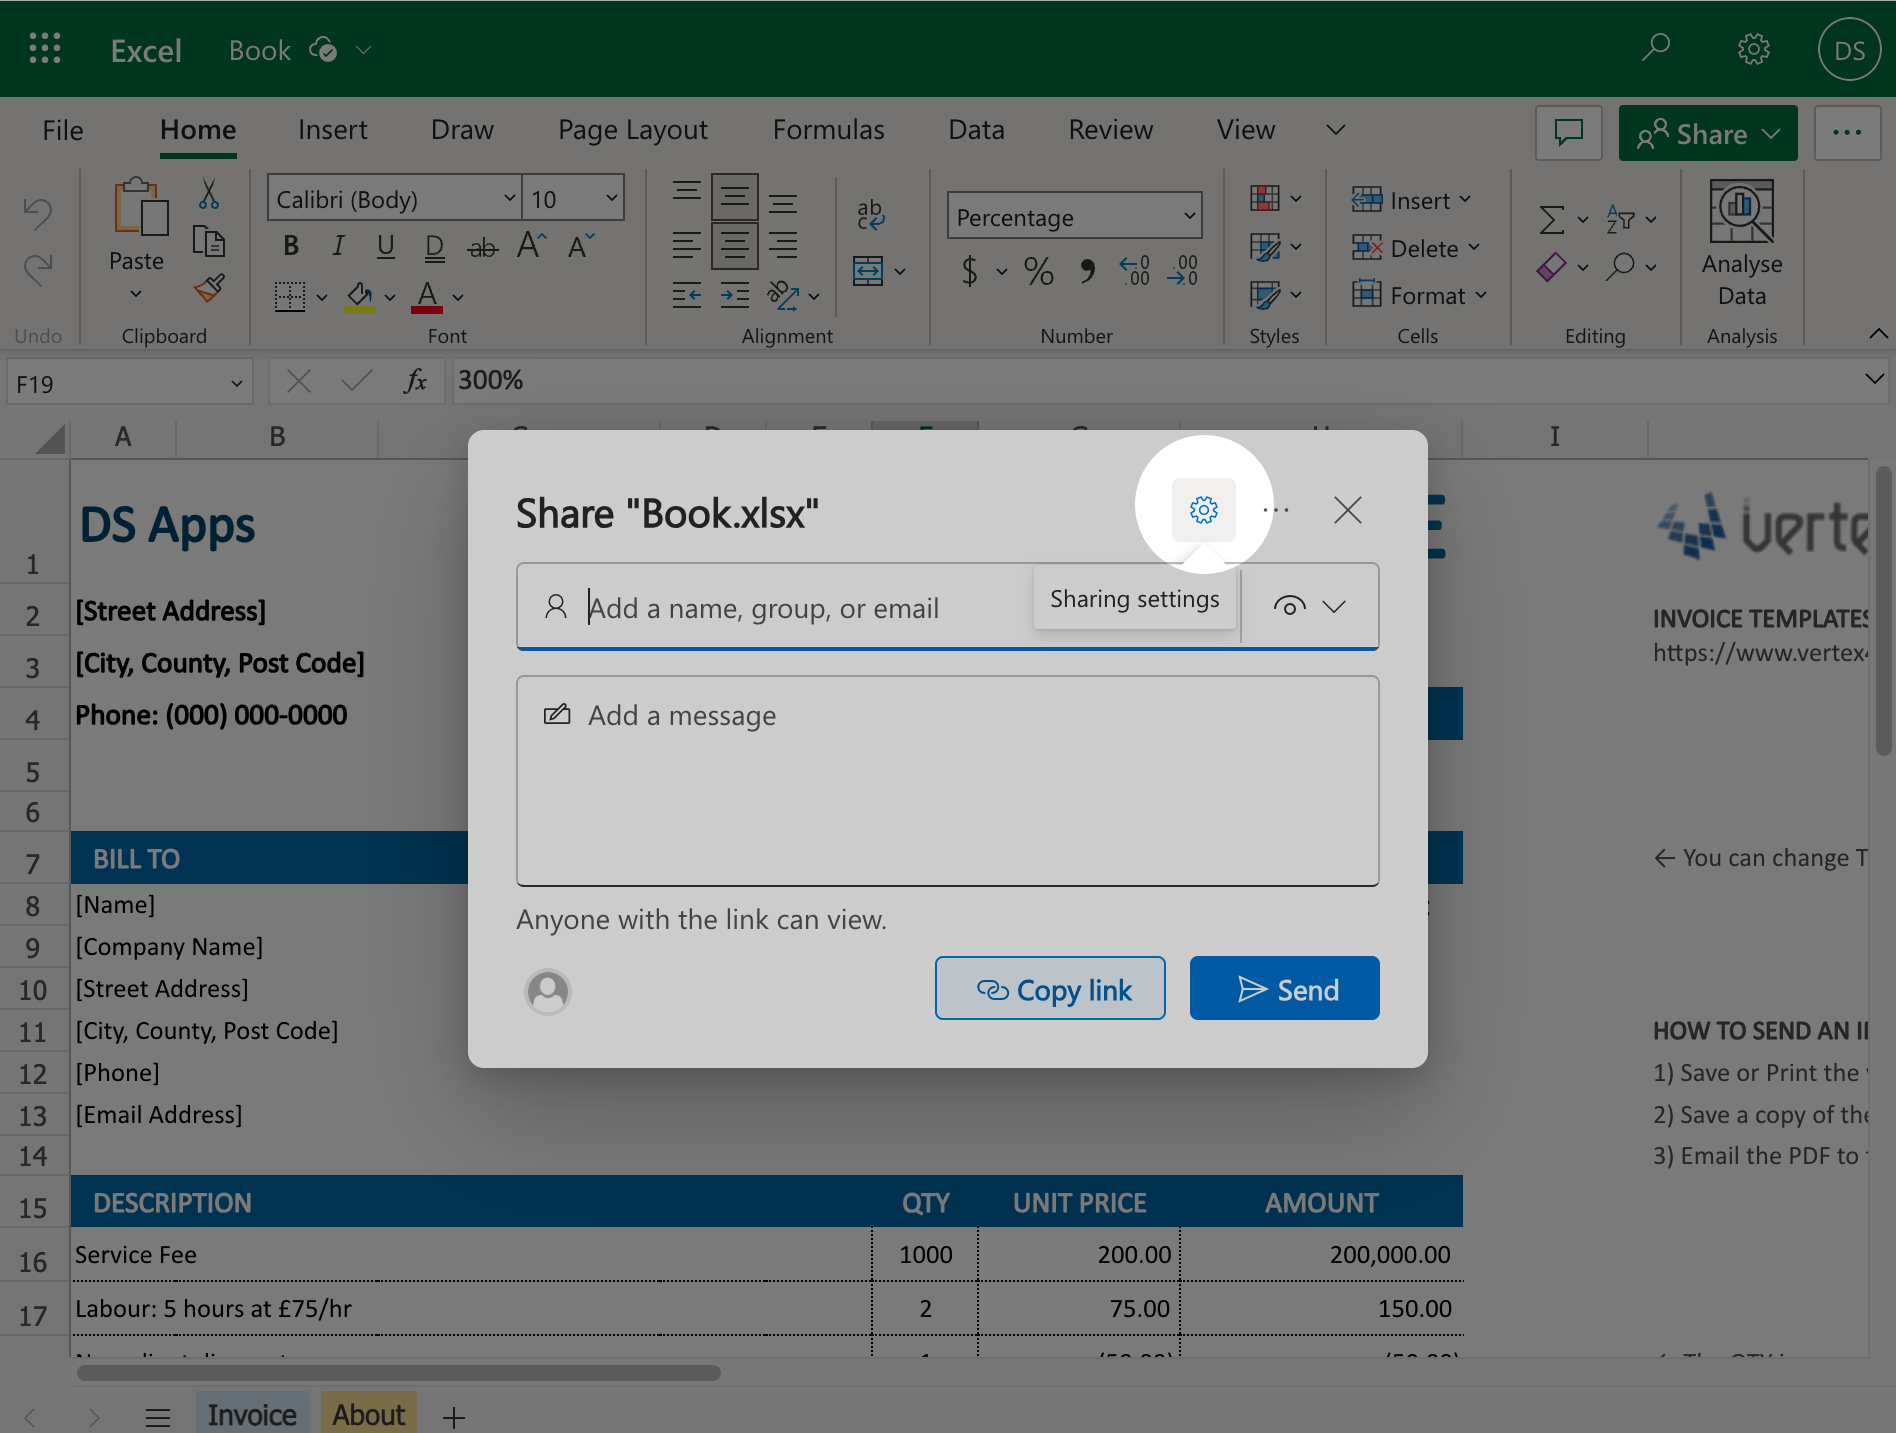Expand the view permission dropdown in share dialog

pyautogui.click(x=1310, y=606)
